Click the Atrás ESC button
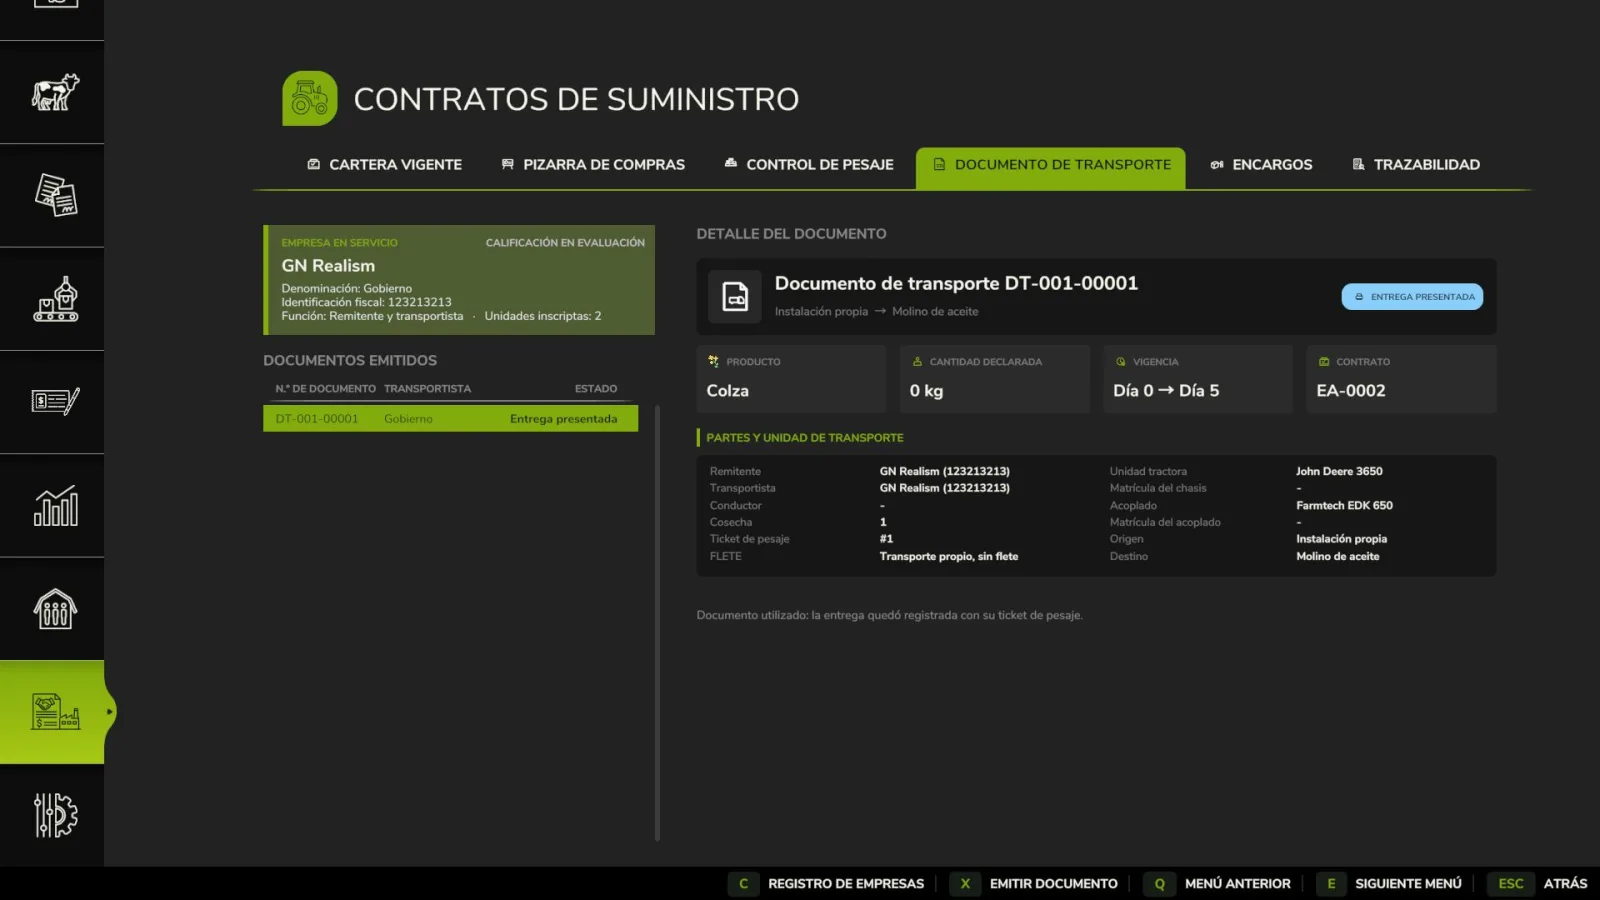The width and height of the screenshot is (1600, 900). pos(1540,884)
